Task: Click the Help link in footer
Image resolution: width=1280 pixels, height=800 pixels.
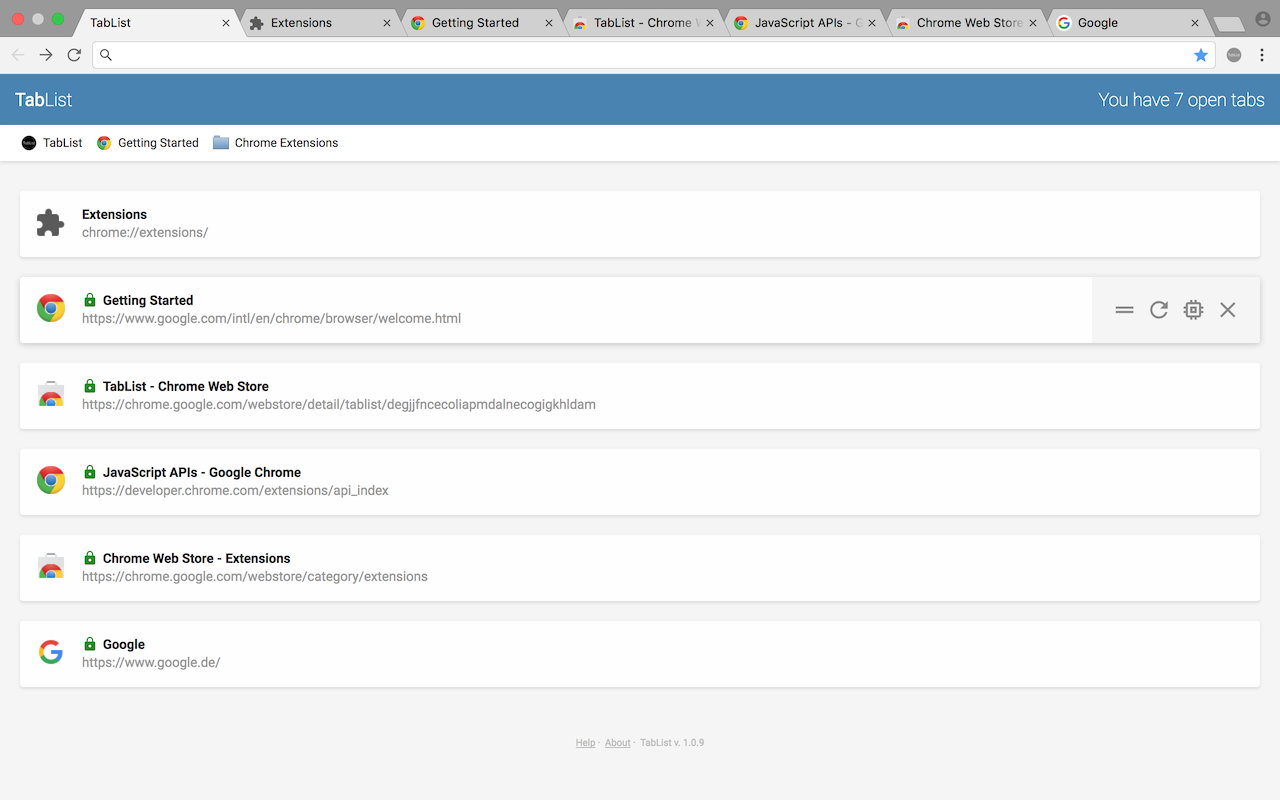Action: point(585,743)
